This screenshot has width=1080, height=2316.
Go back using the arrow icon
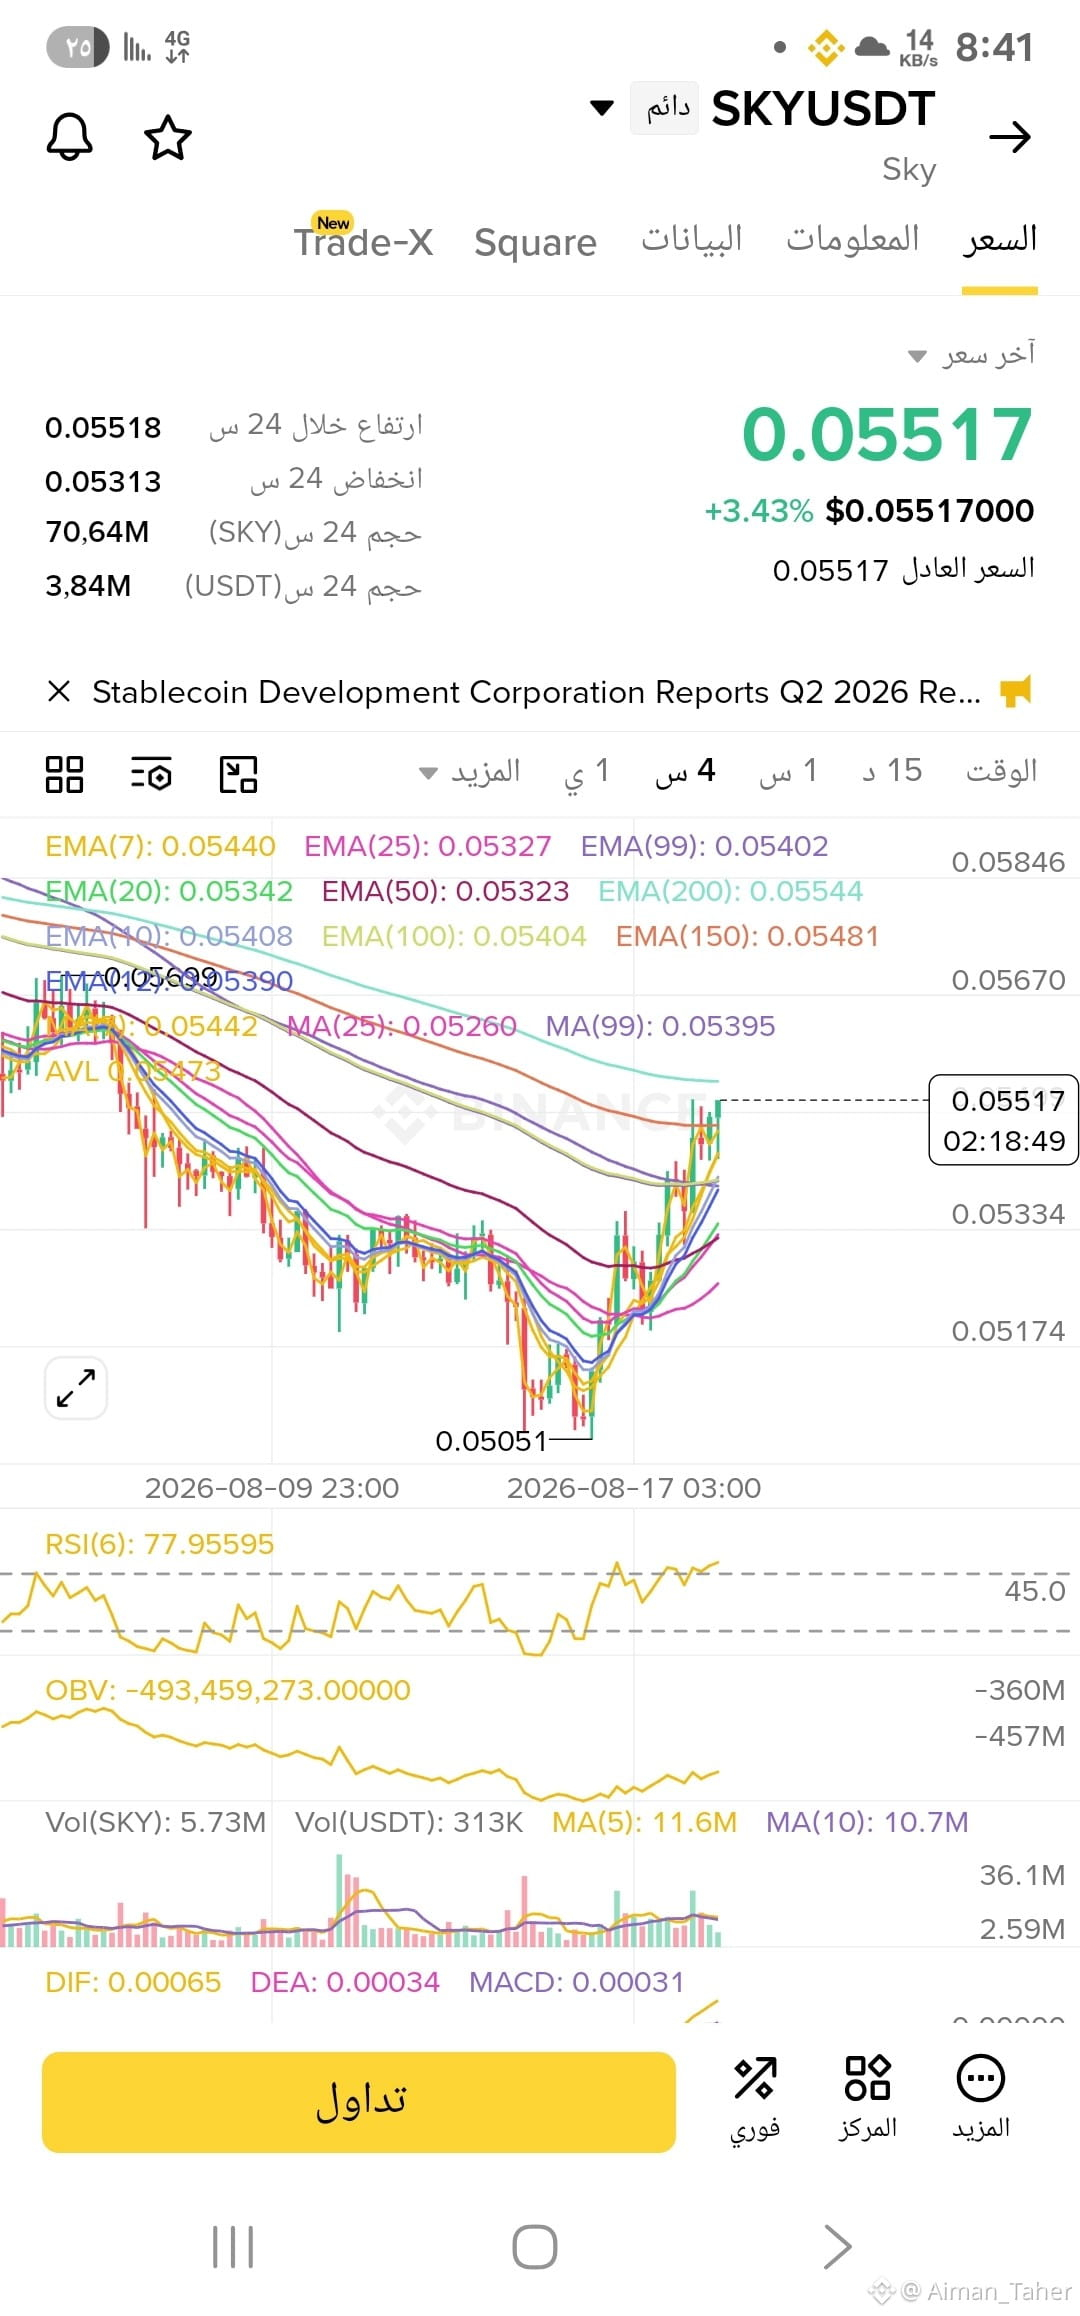click(x=1009, y=137)
